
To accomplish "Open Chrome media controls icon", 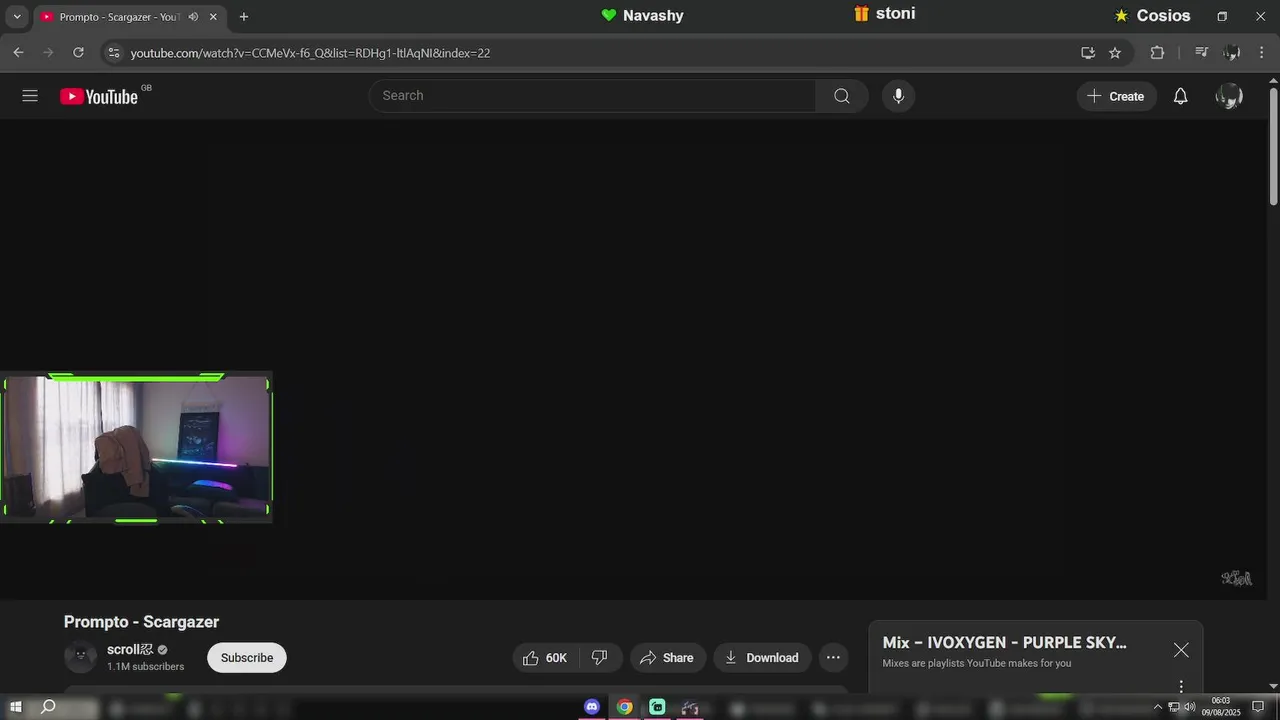I will tap(1202, 53).
